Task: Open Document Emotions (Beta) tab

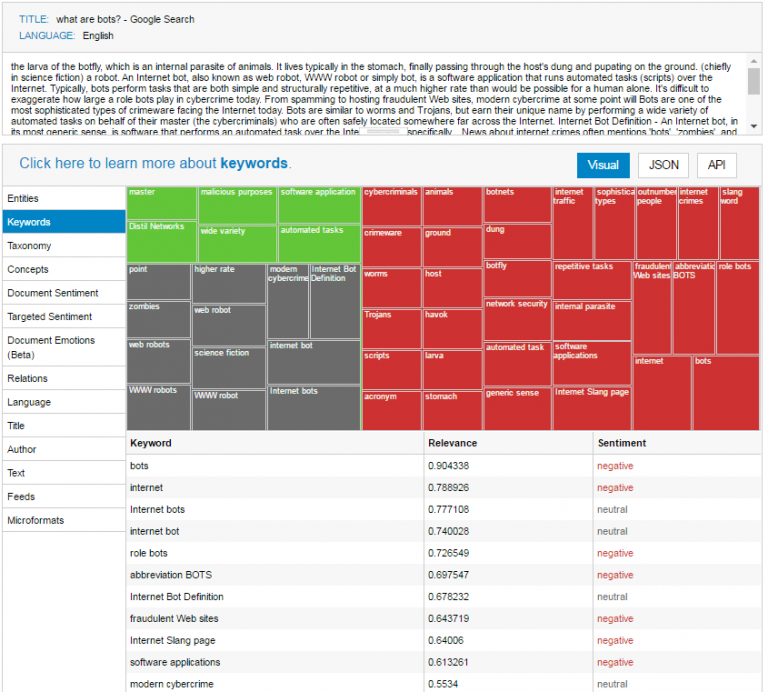Action: point(64,347)
